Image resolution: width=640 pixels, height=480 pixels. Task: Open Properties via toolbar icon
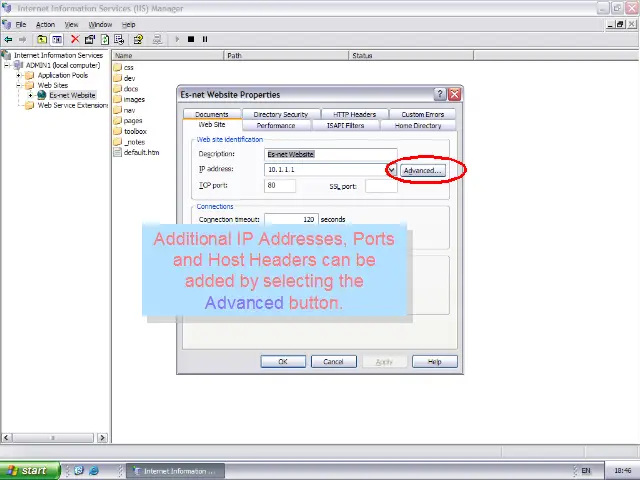point(90,39)
